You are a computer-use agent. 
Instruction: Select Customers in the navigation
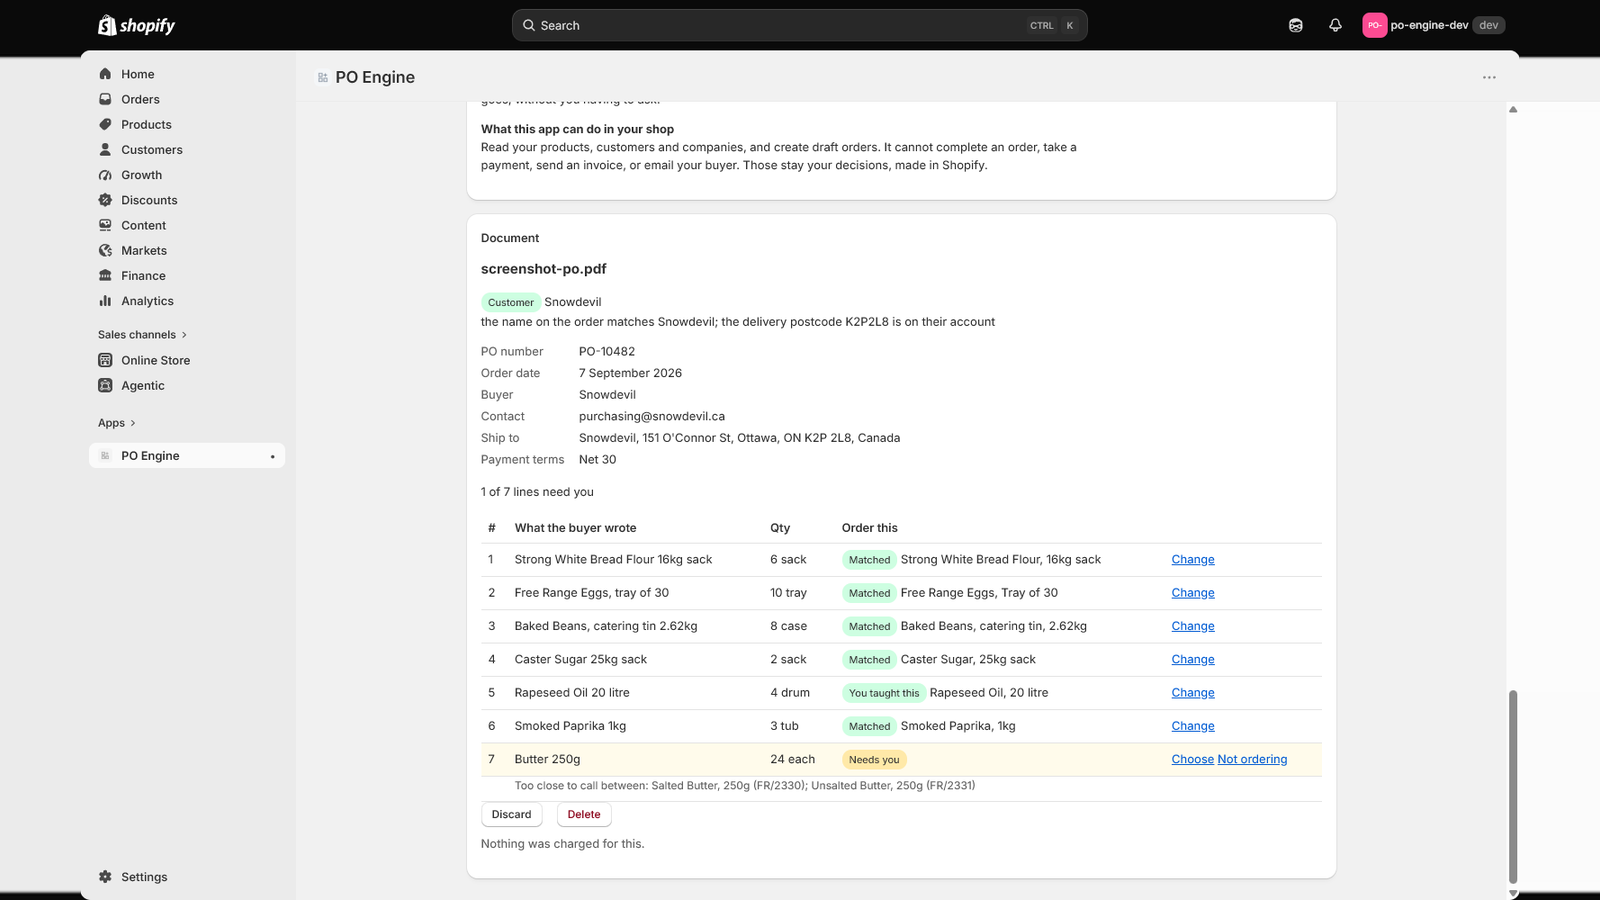151,150
